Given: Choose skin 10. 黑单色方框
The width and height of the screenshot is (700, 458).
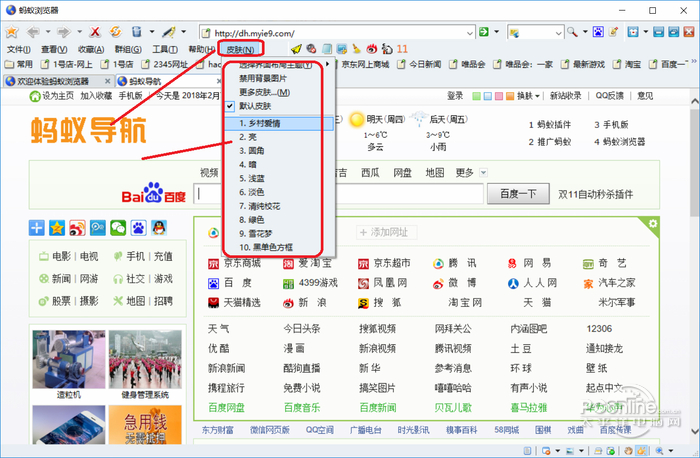Looking at the screenshot, I should tap(279, 247).
